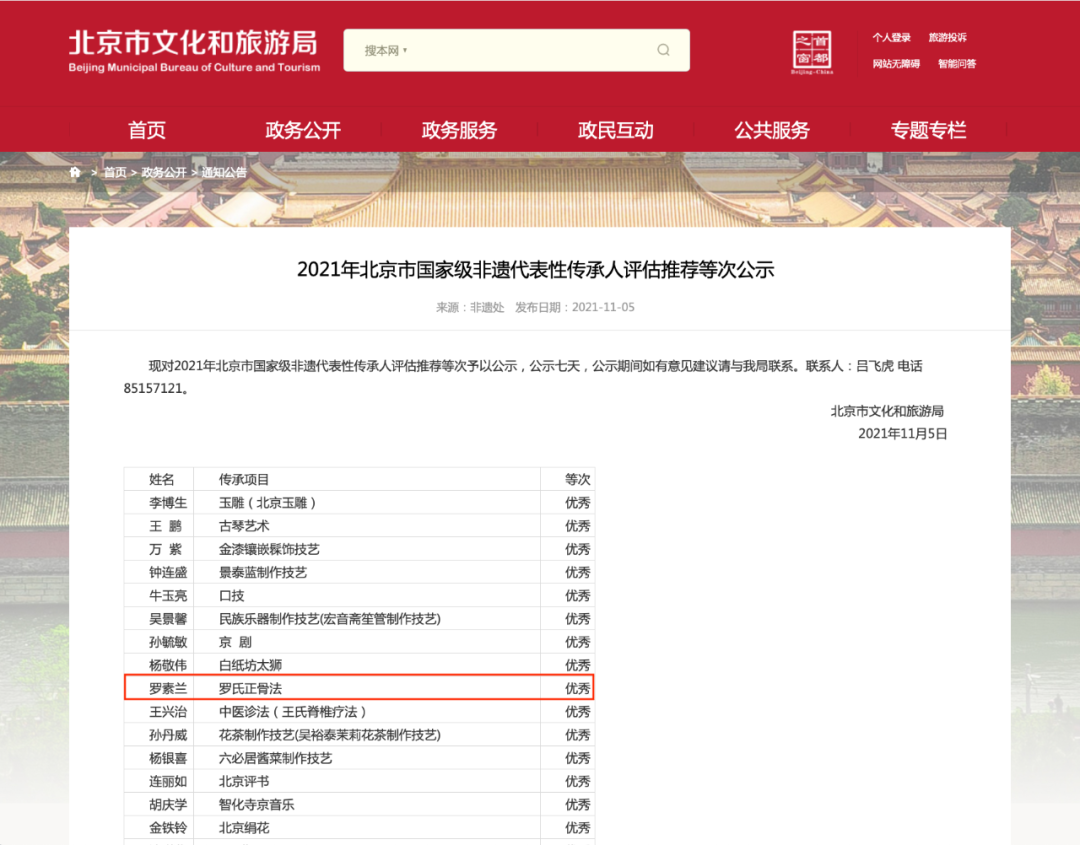Click the home icon in the breadcrumb

pos(74,172)
